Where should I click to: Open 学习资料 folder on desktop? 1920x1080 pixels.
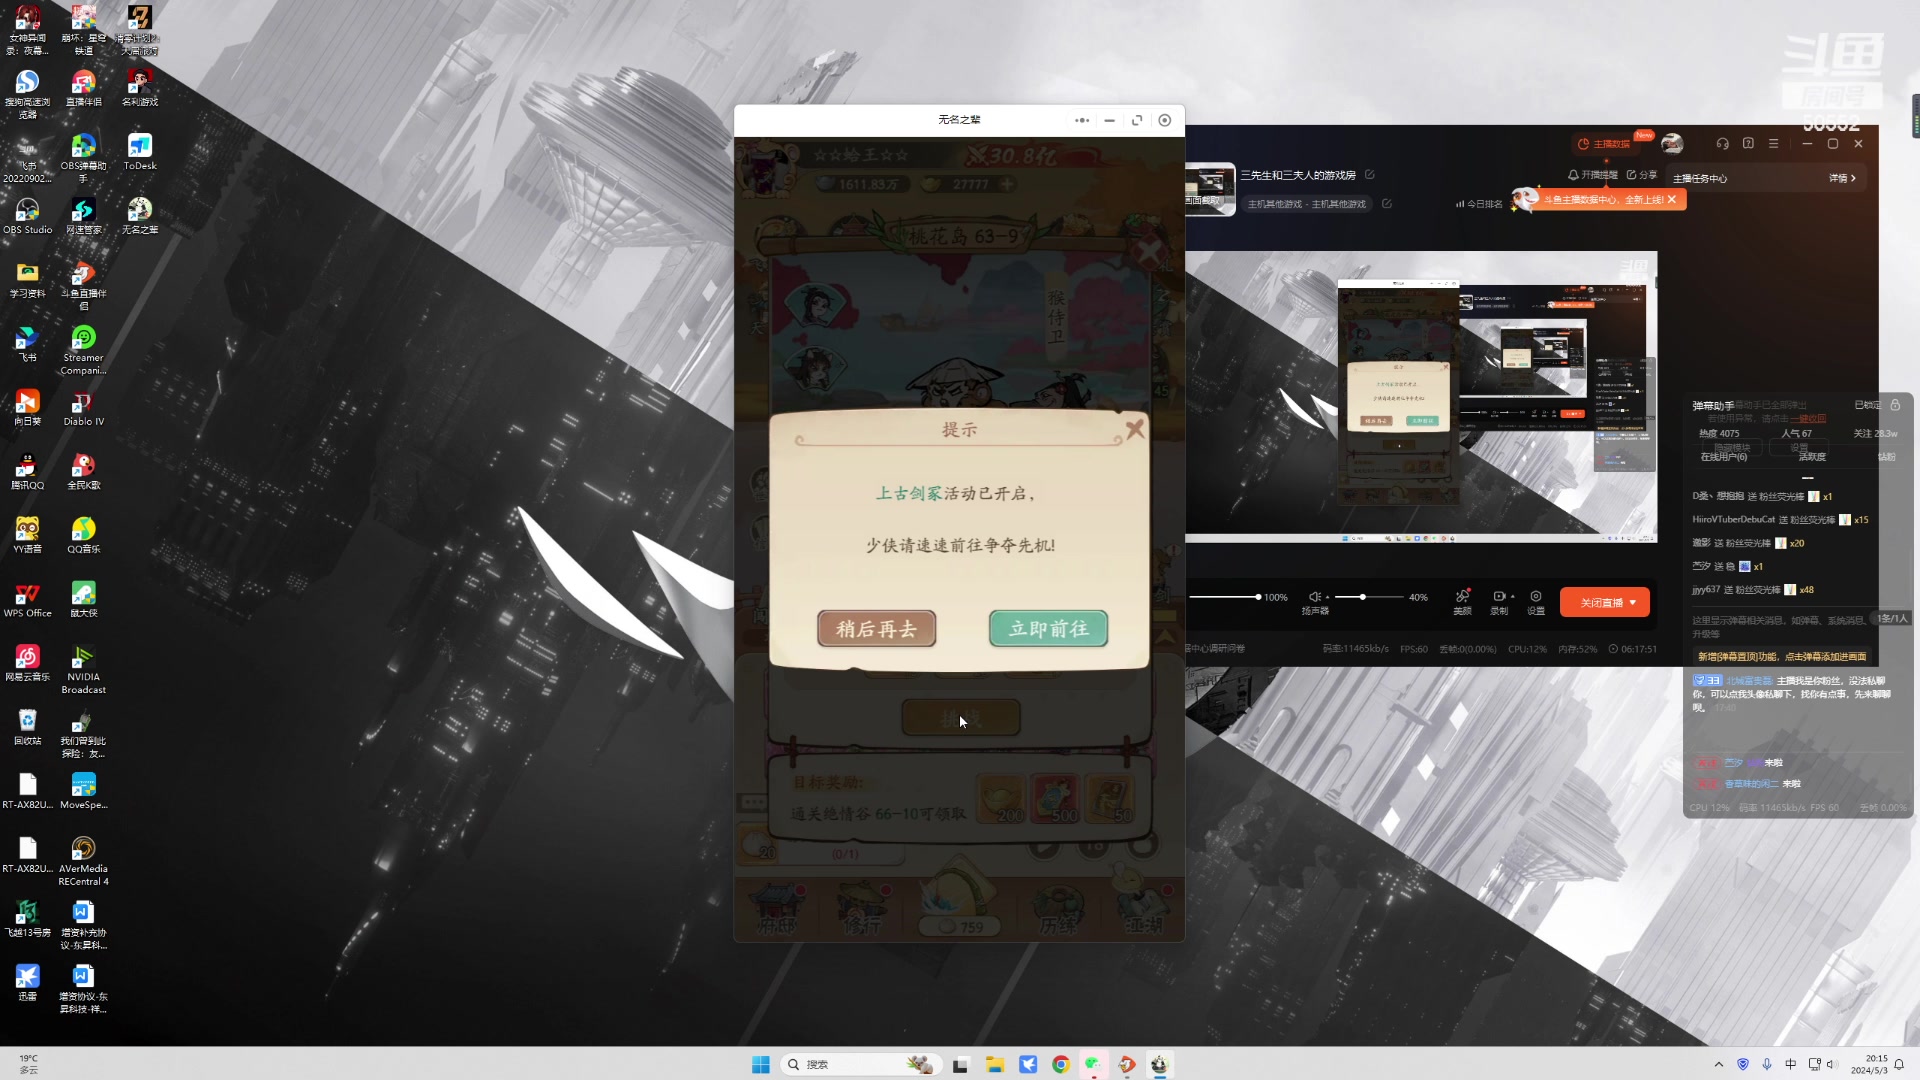click(x=28, y=280)
